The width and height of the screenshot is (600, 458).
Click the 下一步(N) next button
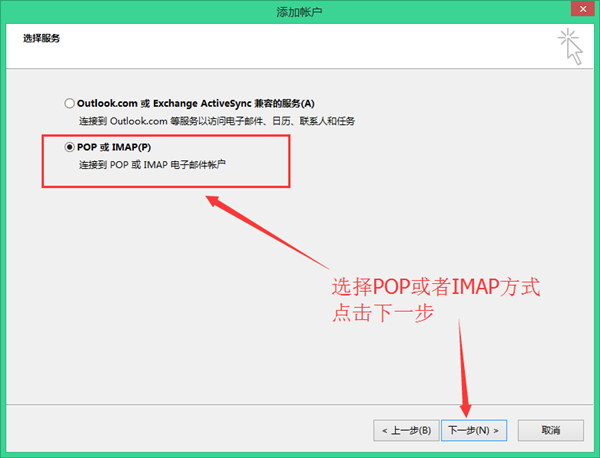tap(474, 430)
